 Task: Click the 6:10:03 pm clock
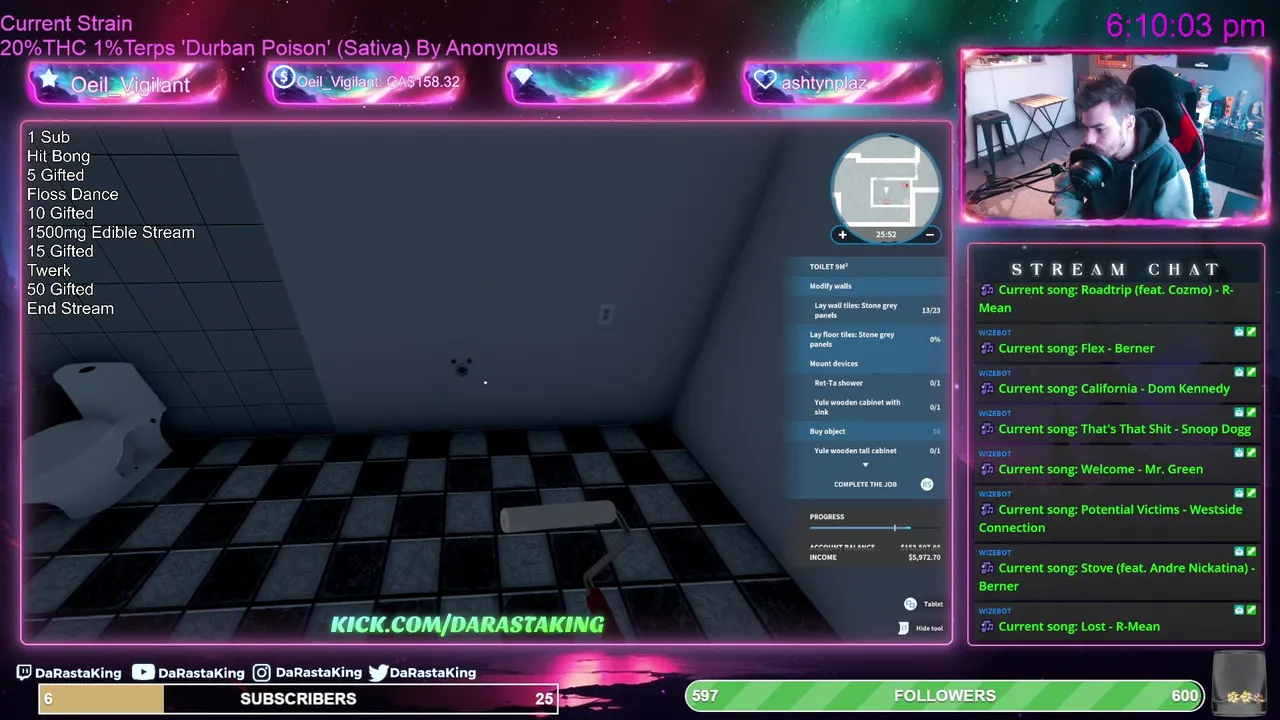click(1186, 25)
